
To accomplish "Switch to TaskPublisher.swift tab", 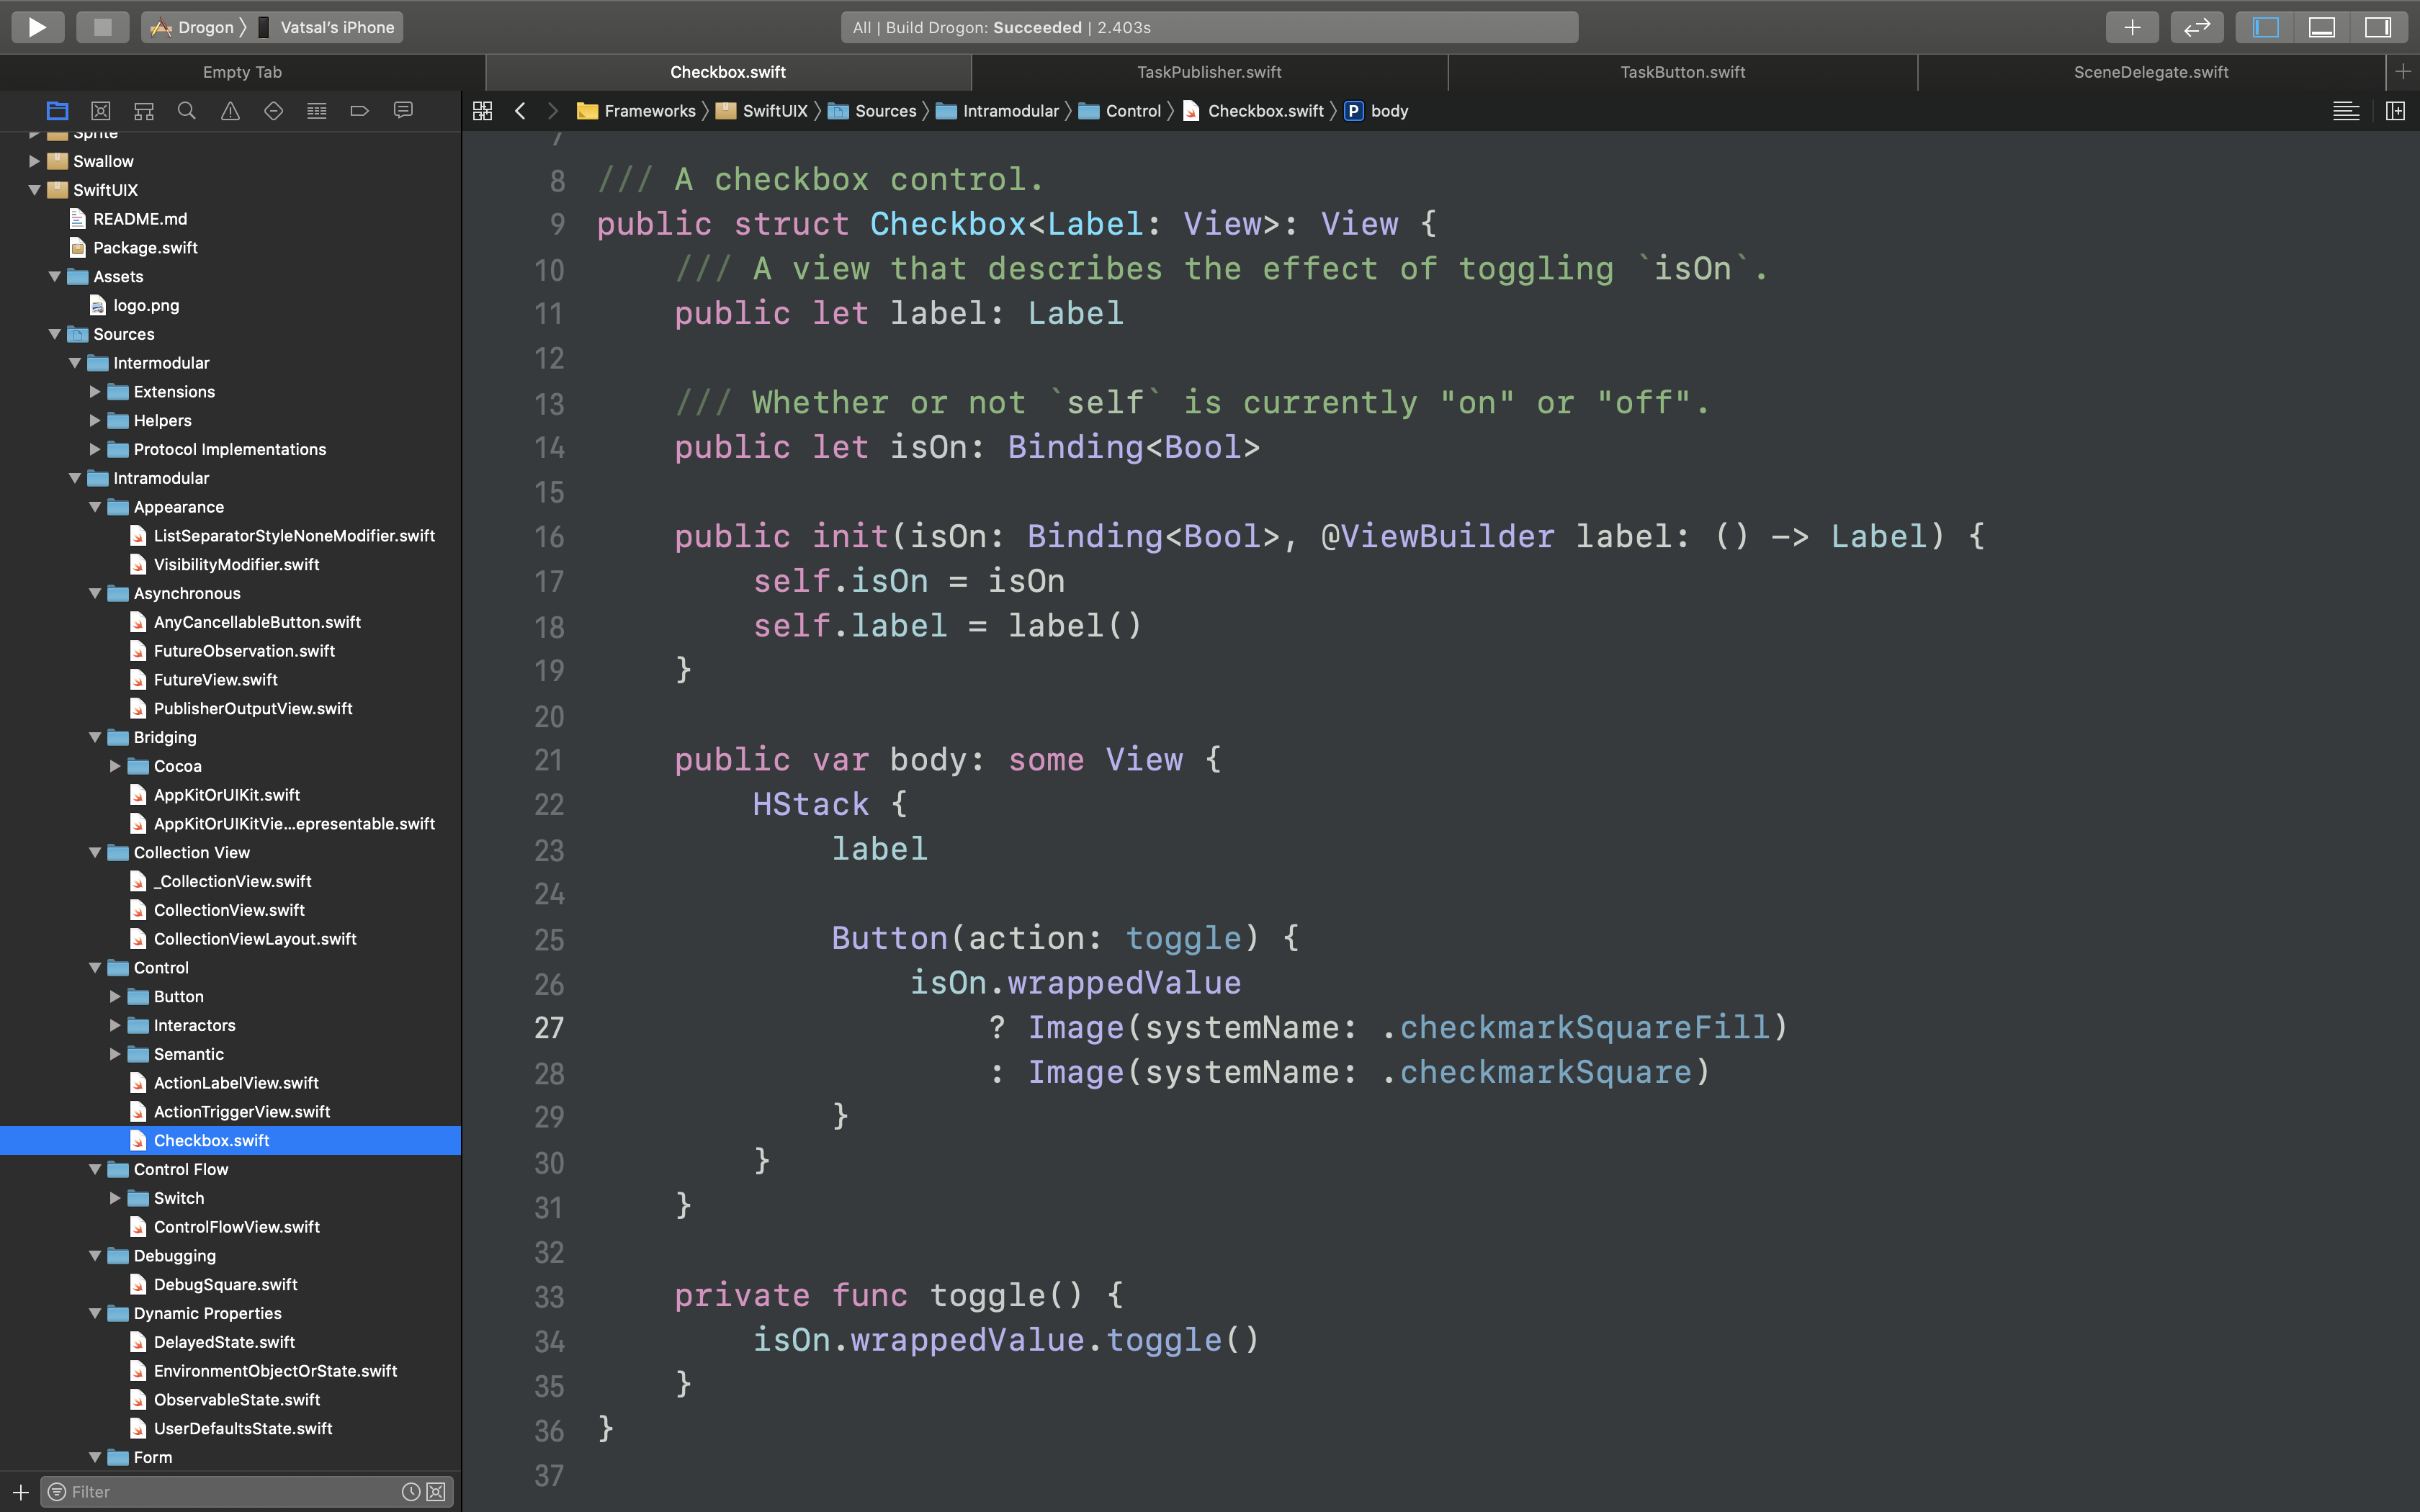I will coord(1208,72).
